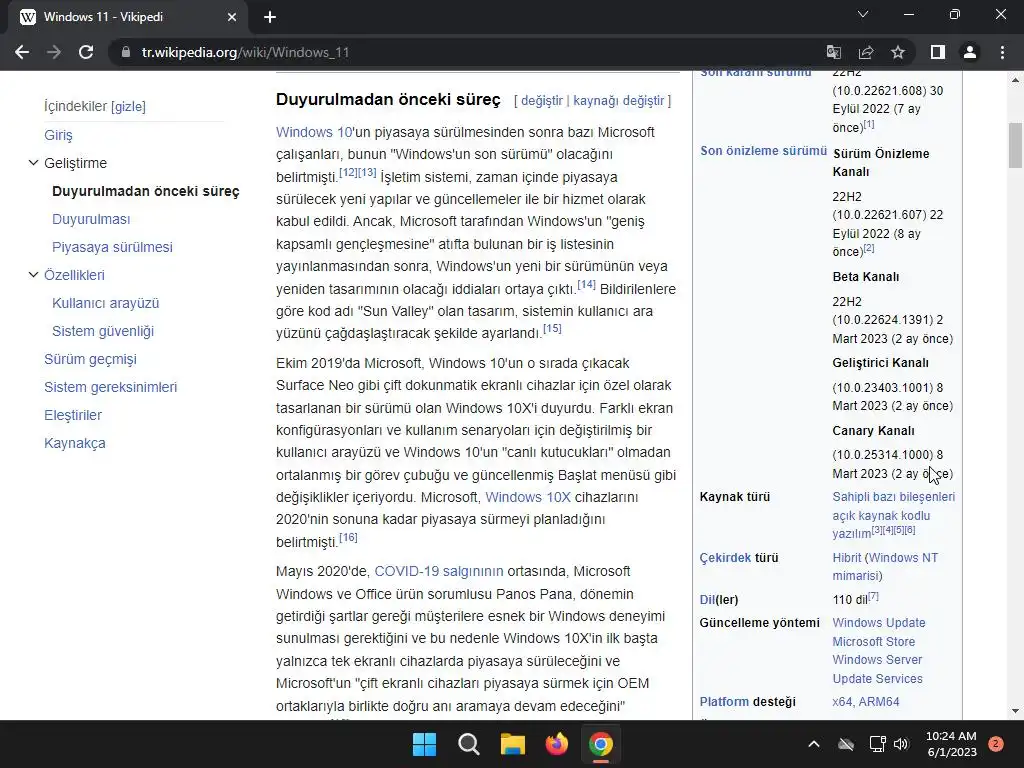Show hidden system tray icons
The width and height of the screenshot is (1024, 768).
814,744
